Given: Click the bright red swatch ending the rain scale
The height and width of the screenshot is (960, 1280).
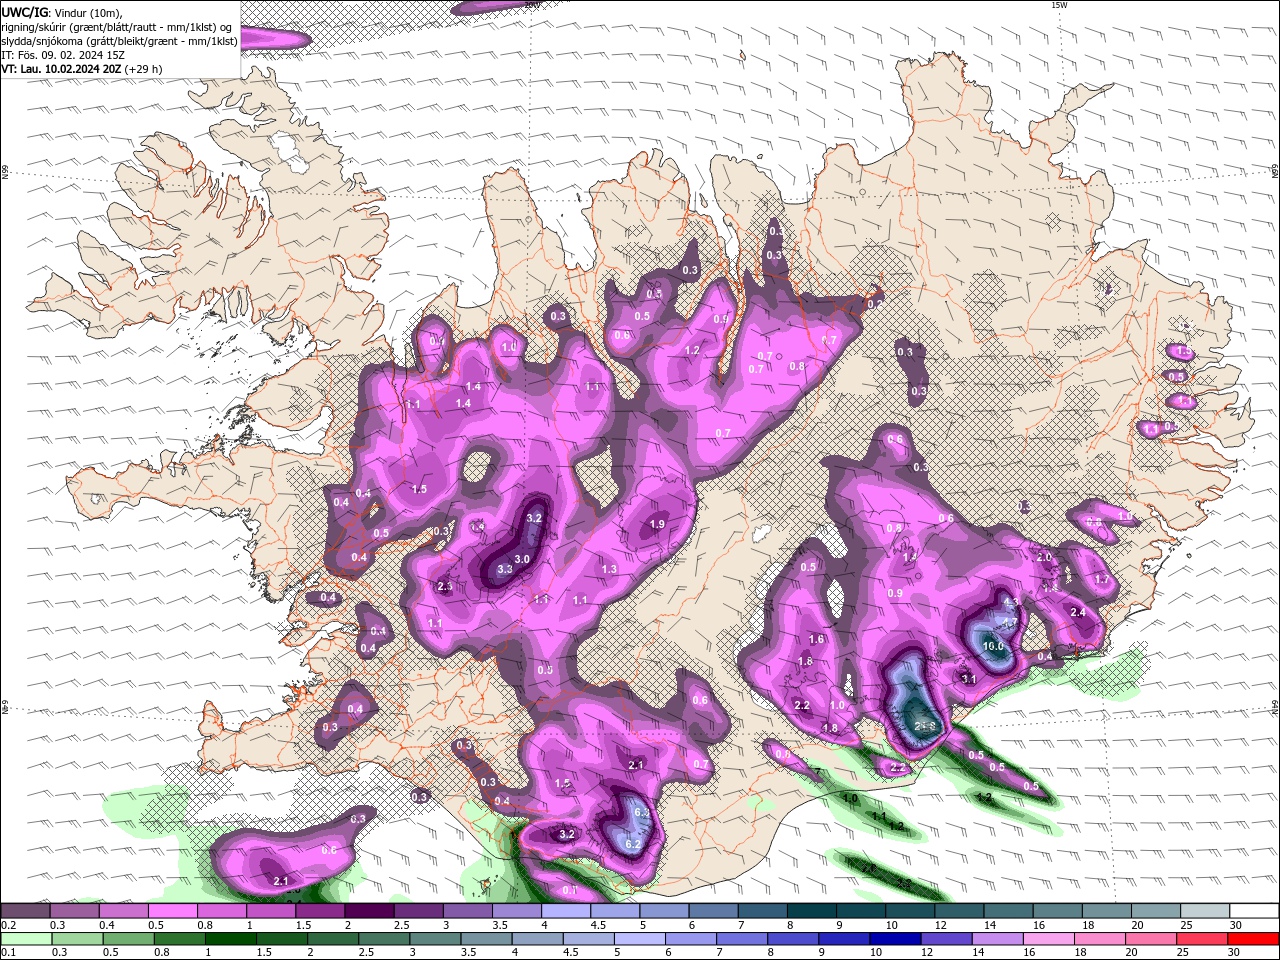Looking at the screenshot, I should [1255, 939].
